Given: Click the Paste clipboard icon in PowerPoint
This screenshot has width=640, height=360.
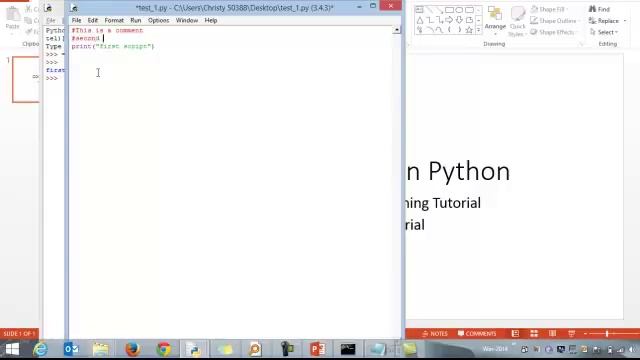Looking at the screenshot, I should 12,14.
